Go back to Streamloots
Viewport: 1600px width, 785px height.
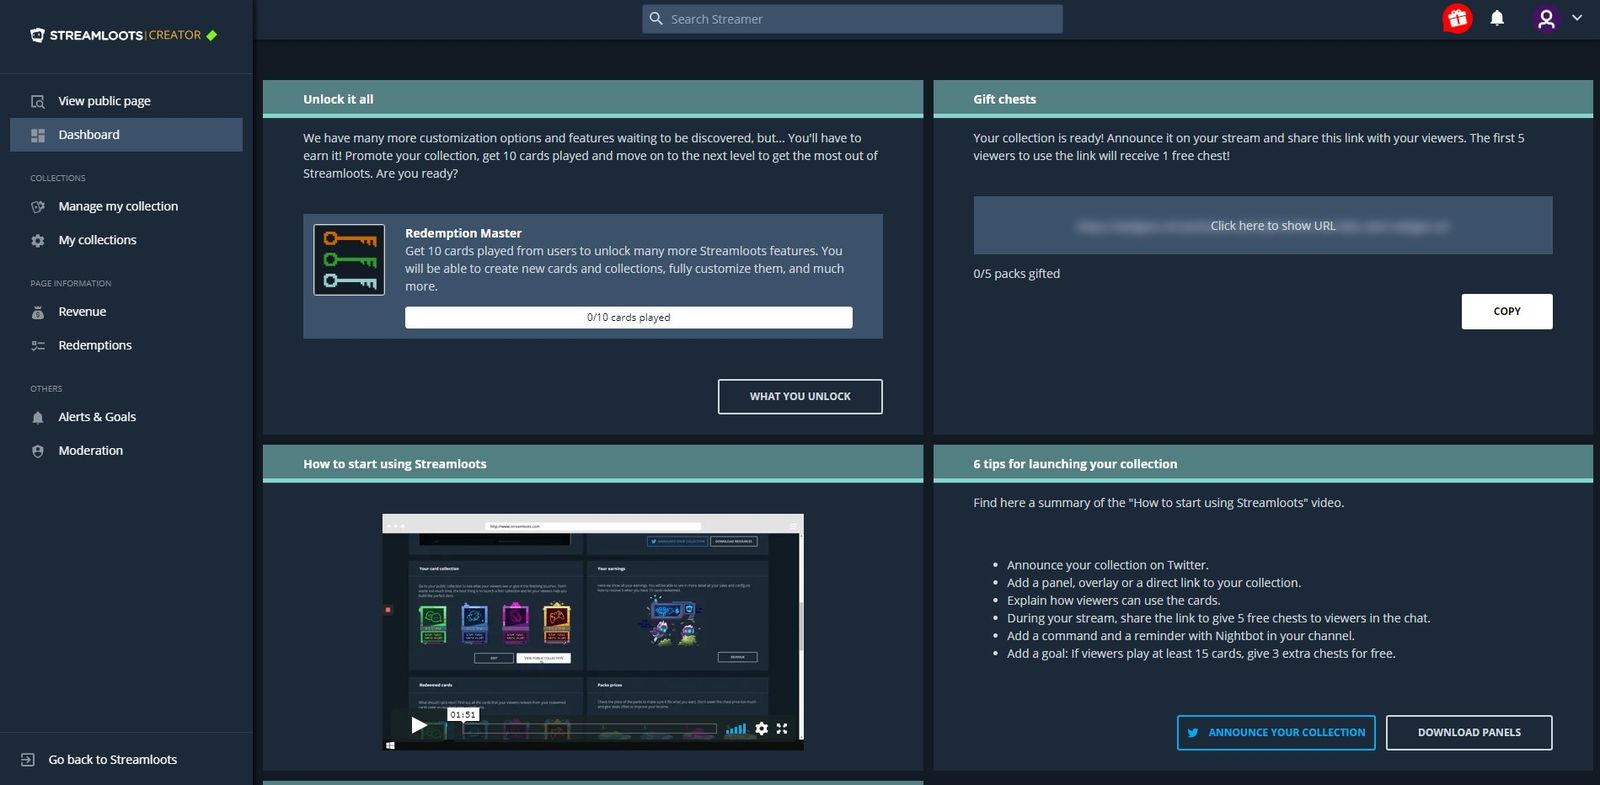coord(112,760)
